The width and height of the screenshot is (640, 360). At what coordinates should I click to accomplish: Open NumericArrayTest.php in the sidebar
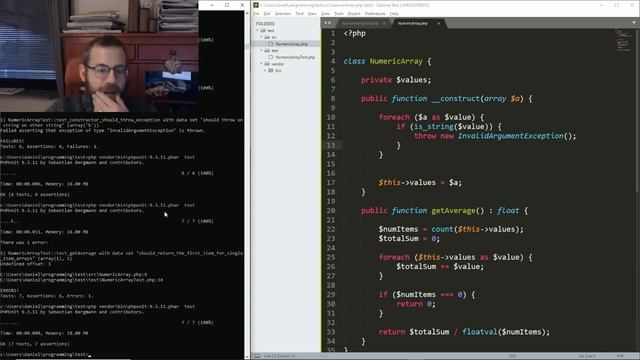295,57
